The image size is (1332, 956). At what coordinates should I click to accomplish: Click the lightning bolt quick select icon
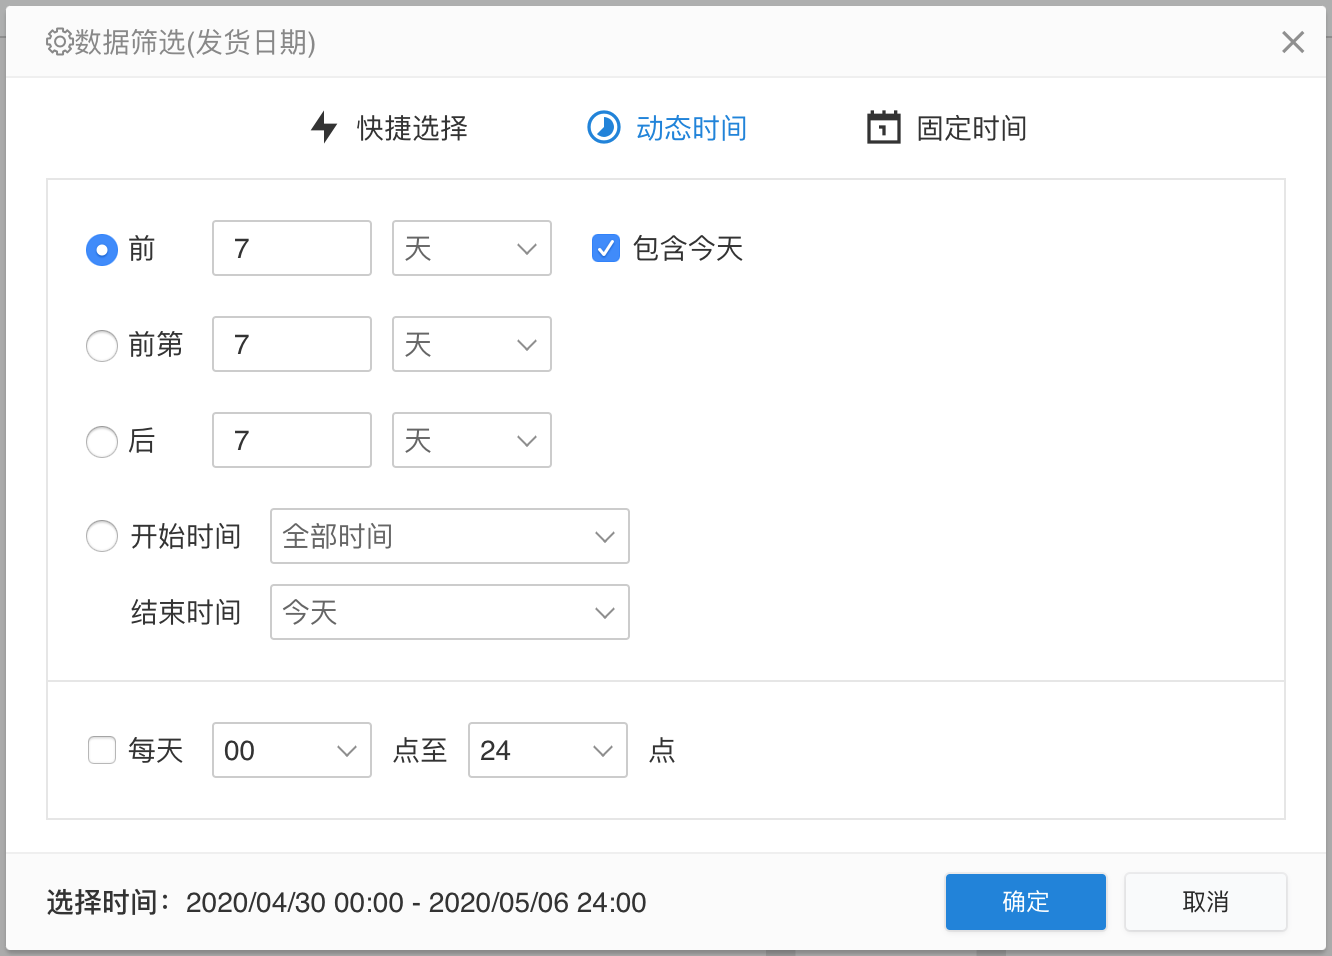(324, 128)
